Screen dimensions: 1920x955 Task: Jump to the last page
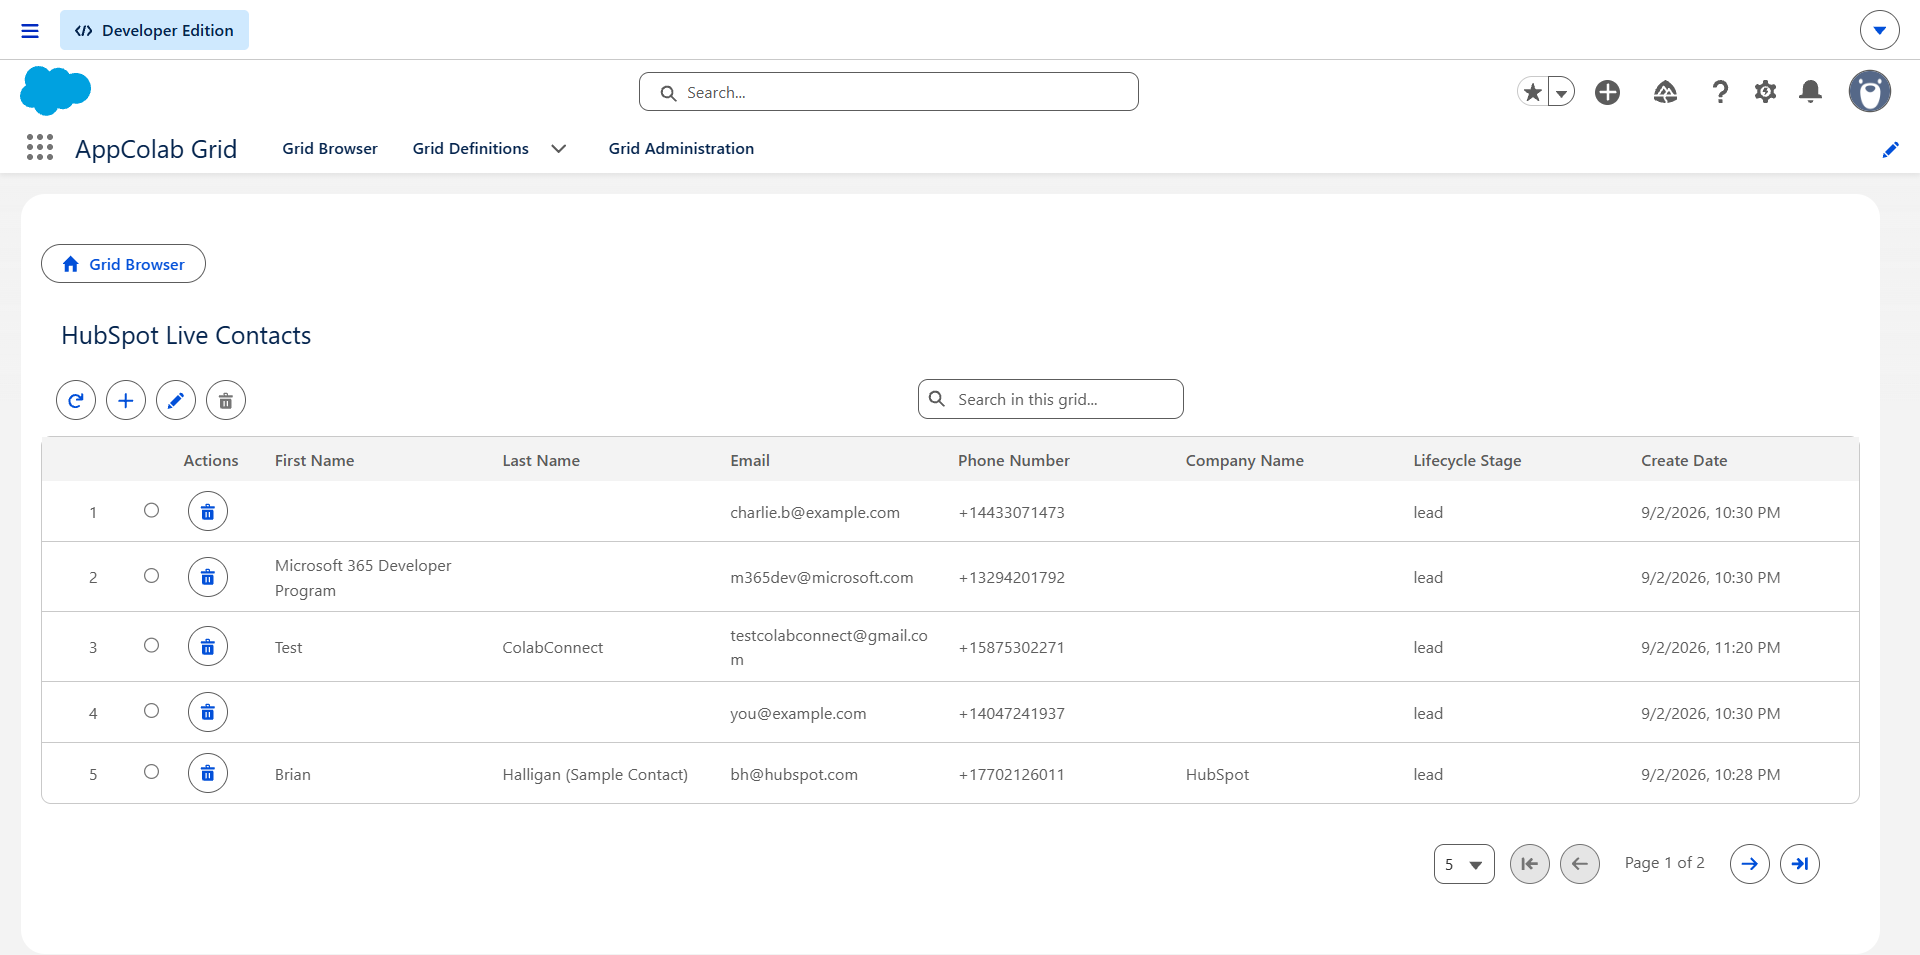[1800, 864]
